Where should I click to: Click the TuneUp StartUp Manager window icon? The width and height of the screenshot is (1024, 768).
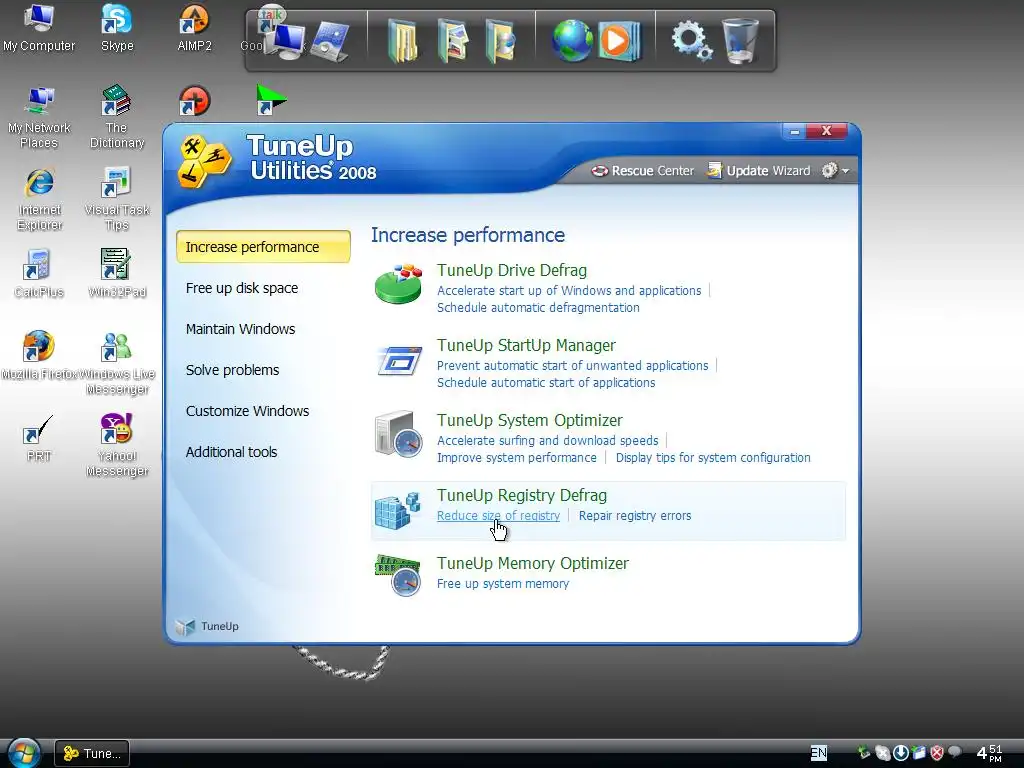coord(400,360)
